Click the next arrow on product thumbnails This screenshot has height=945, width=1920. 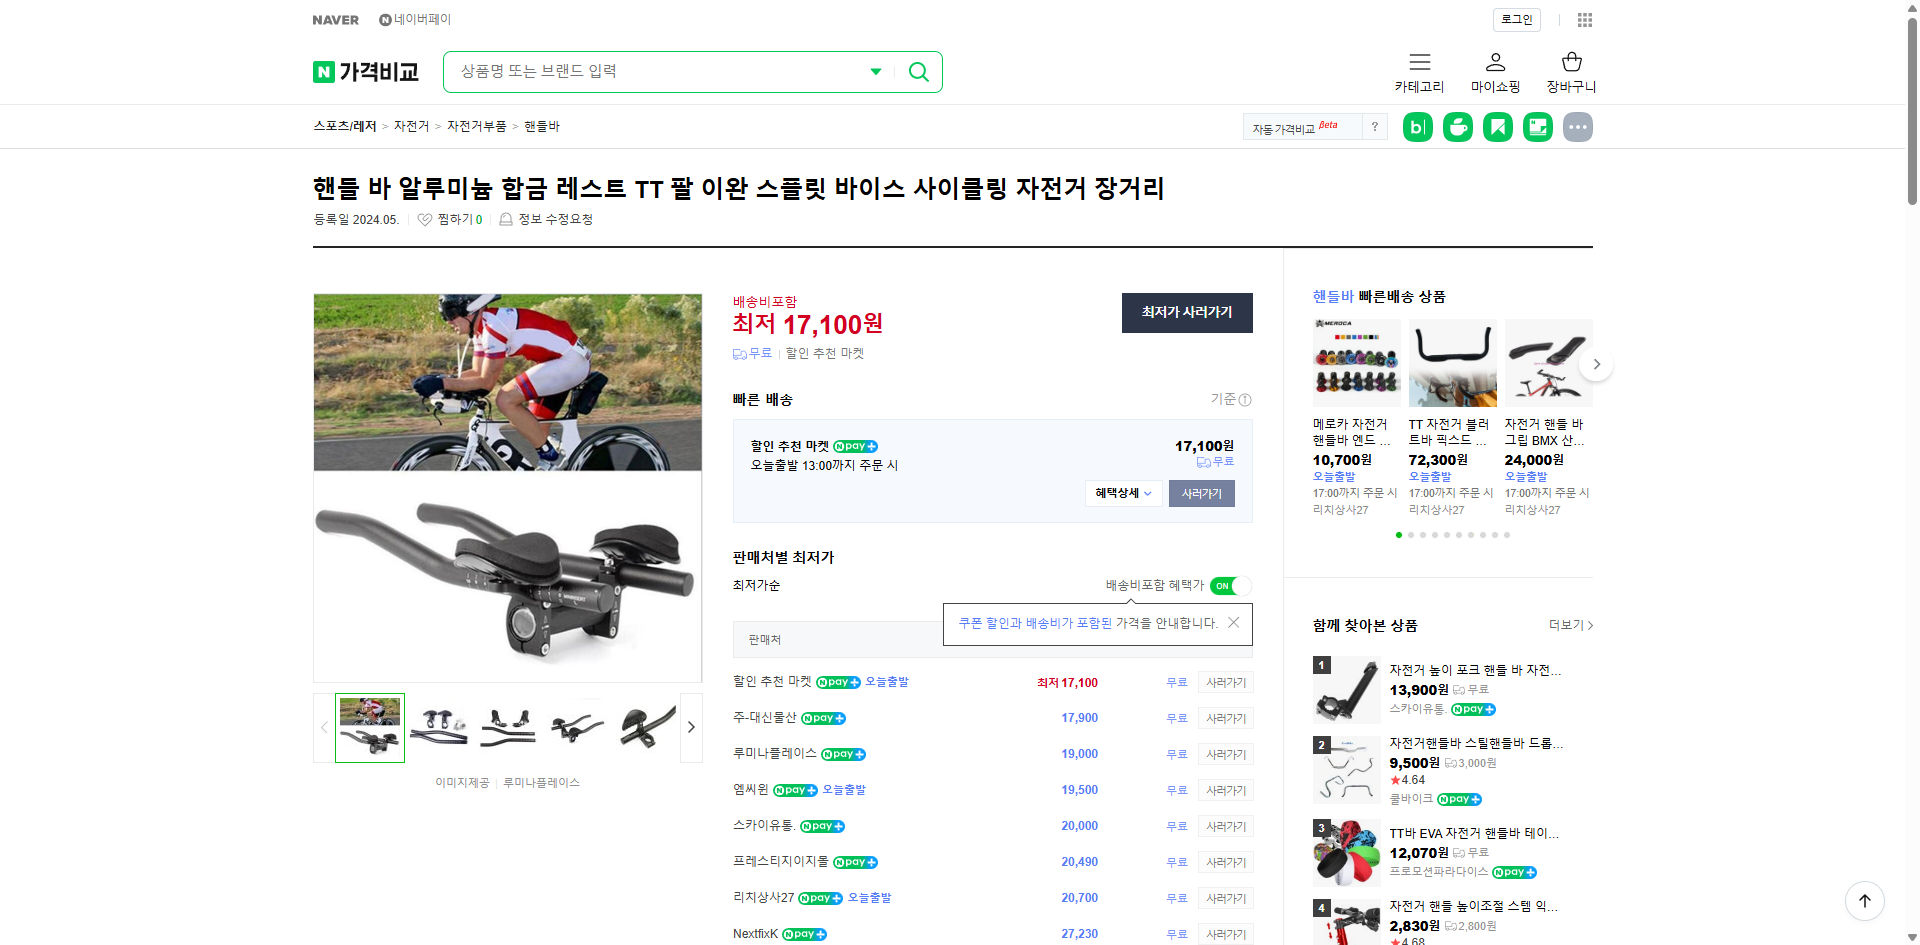click(x=690, y=728)
